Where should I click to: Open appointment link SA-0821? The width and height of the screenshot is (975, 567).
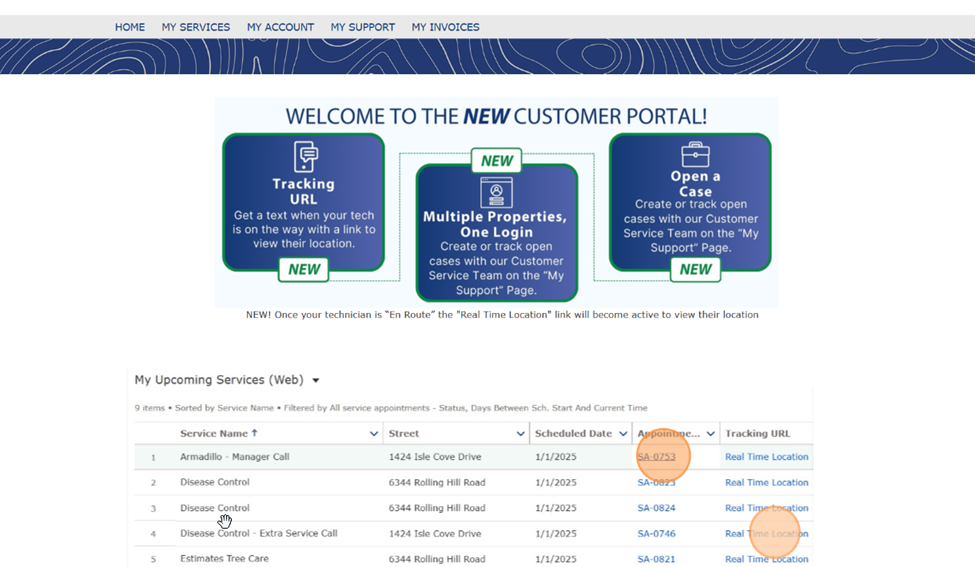pos(656,559)
